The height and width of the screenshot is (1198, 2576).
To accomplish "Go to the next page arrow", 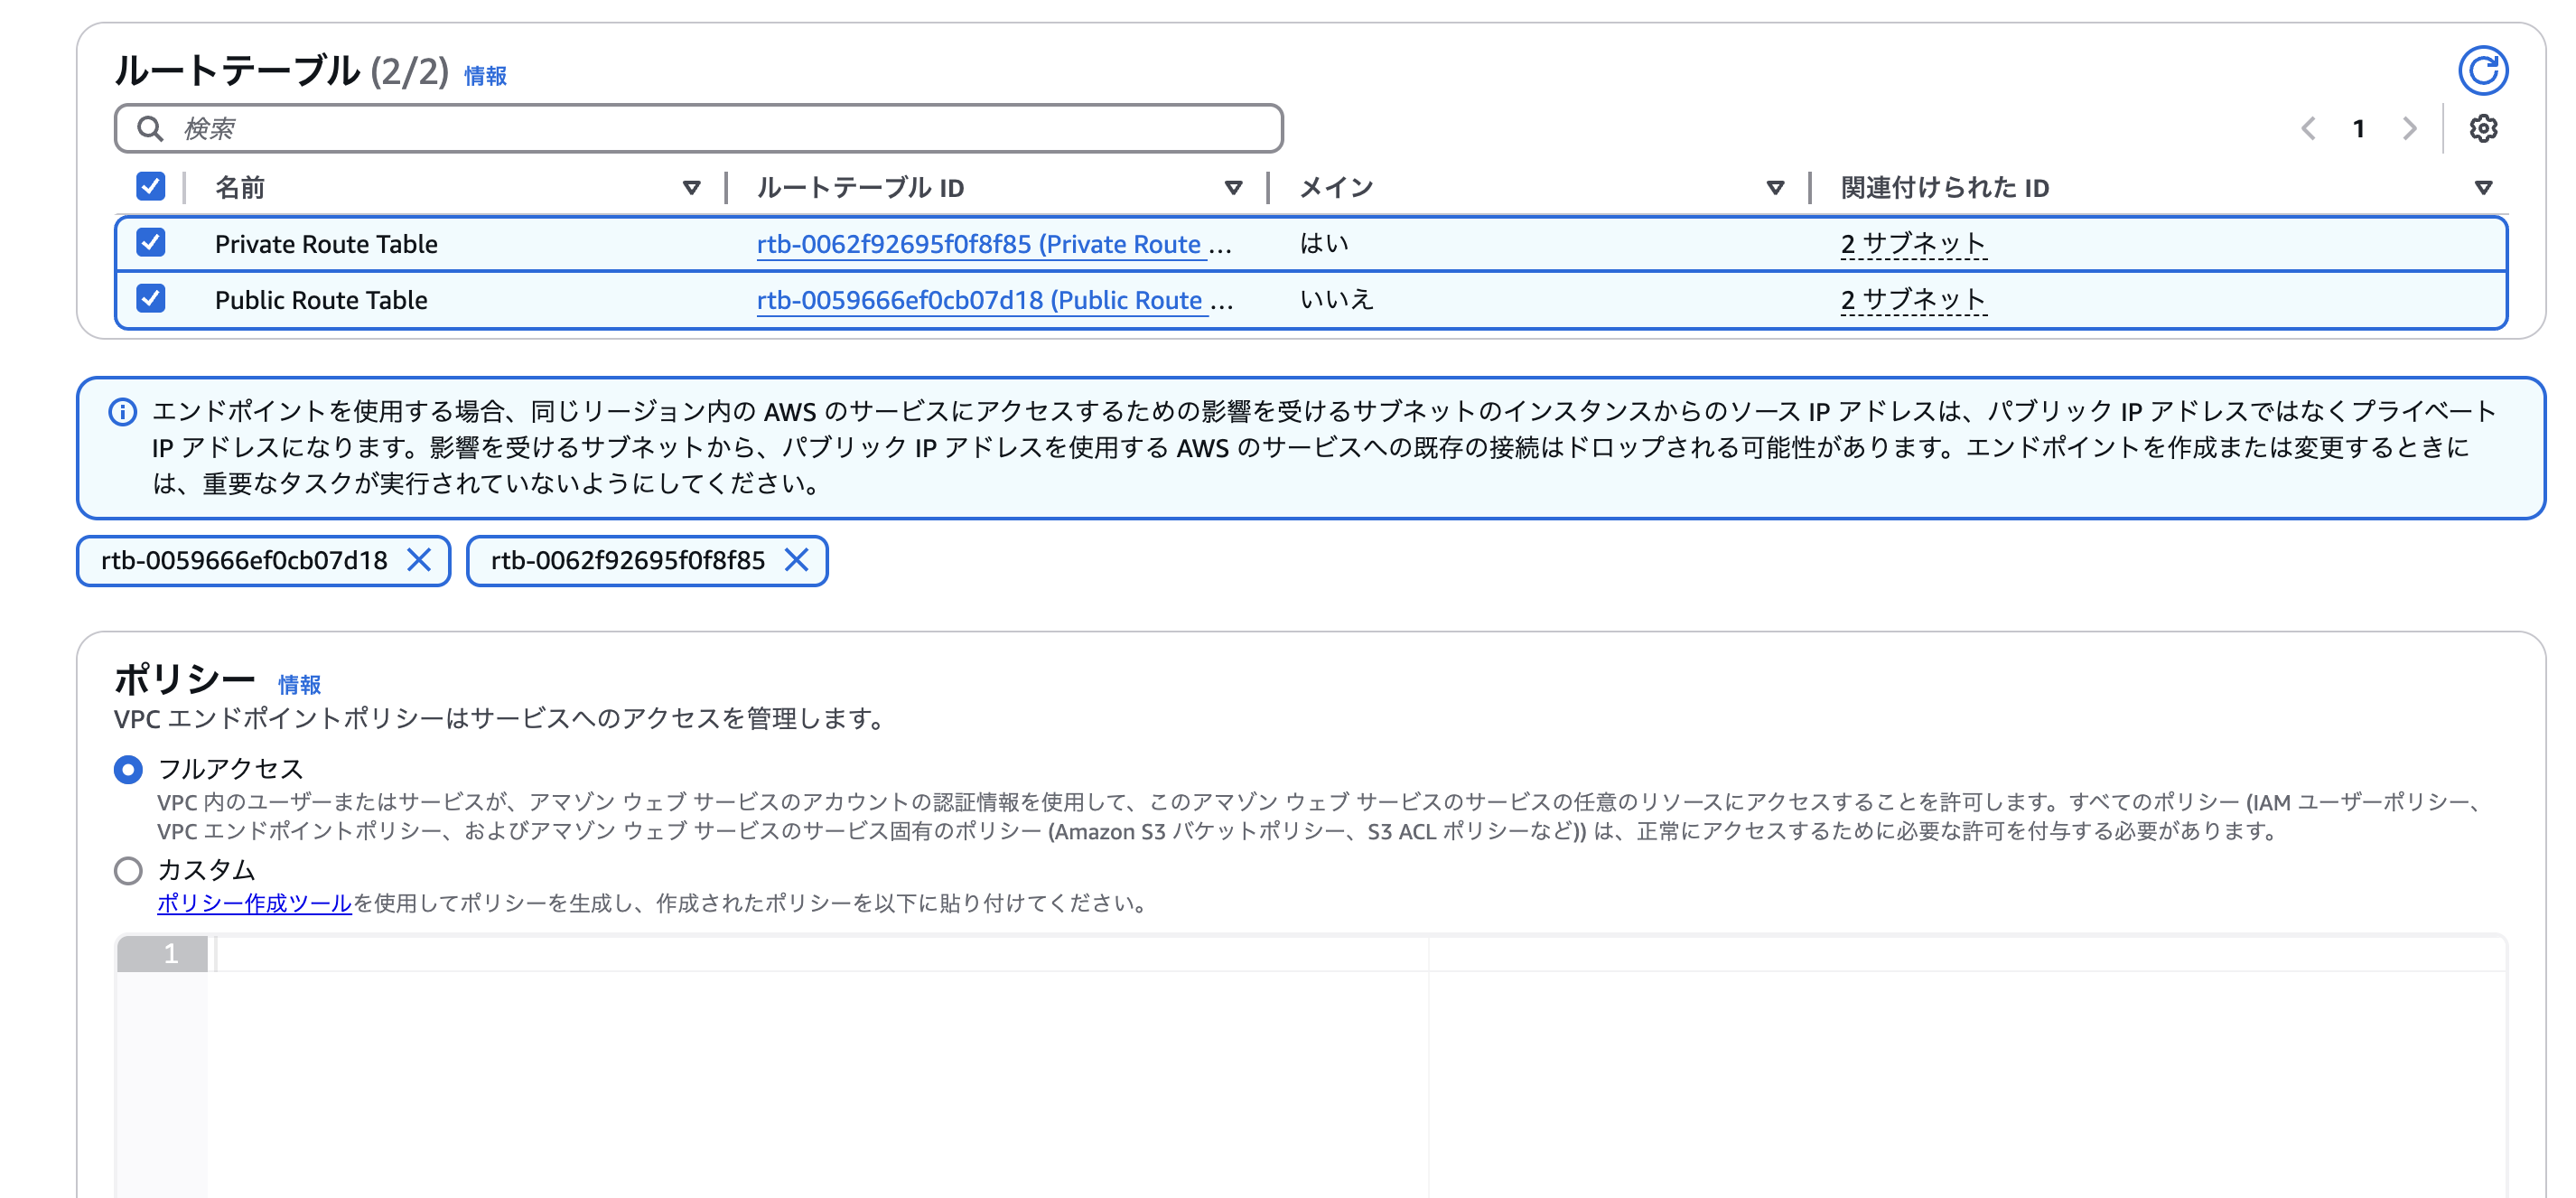I will coord(2409,129).
